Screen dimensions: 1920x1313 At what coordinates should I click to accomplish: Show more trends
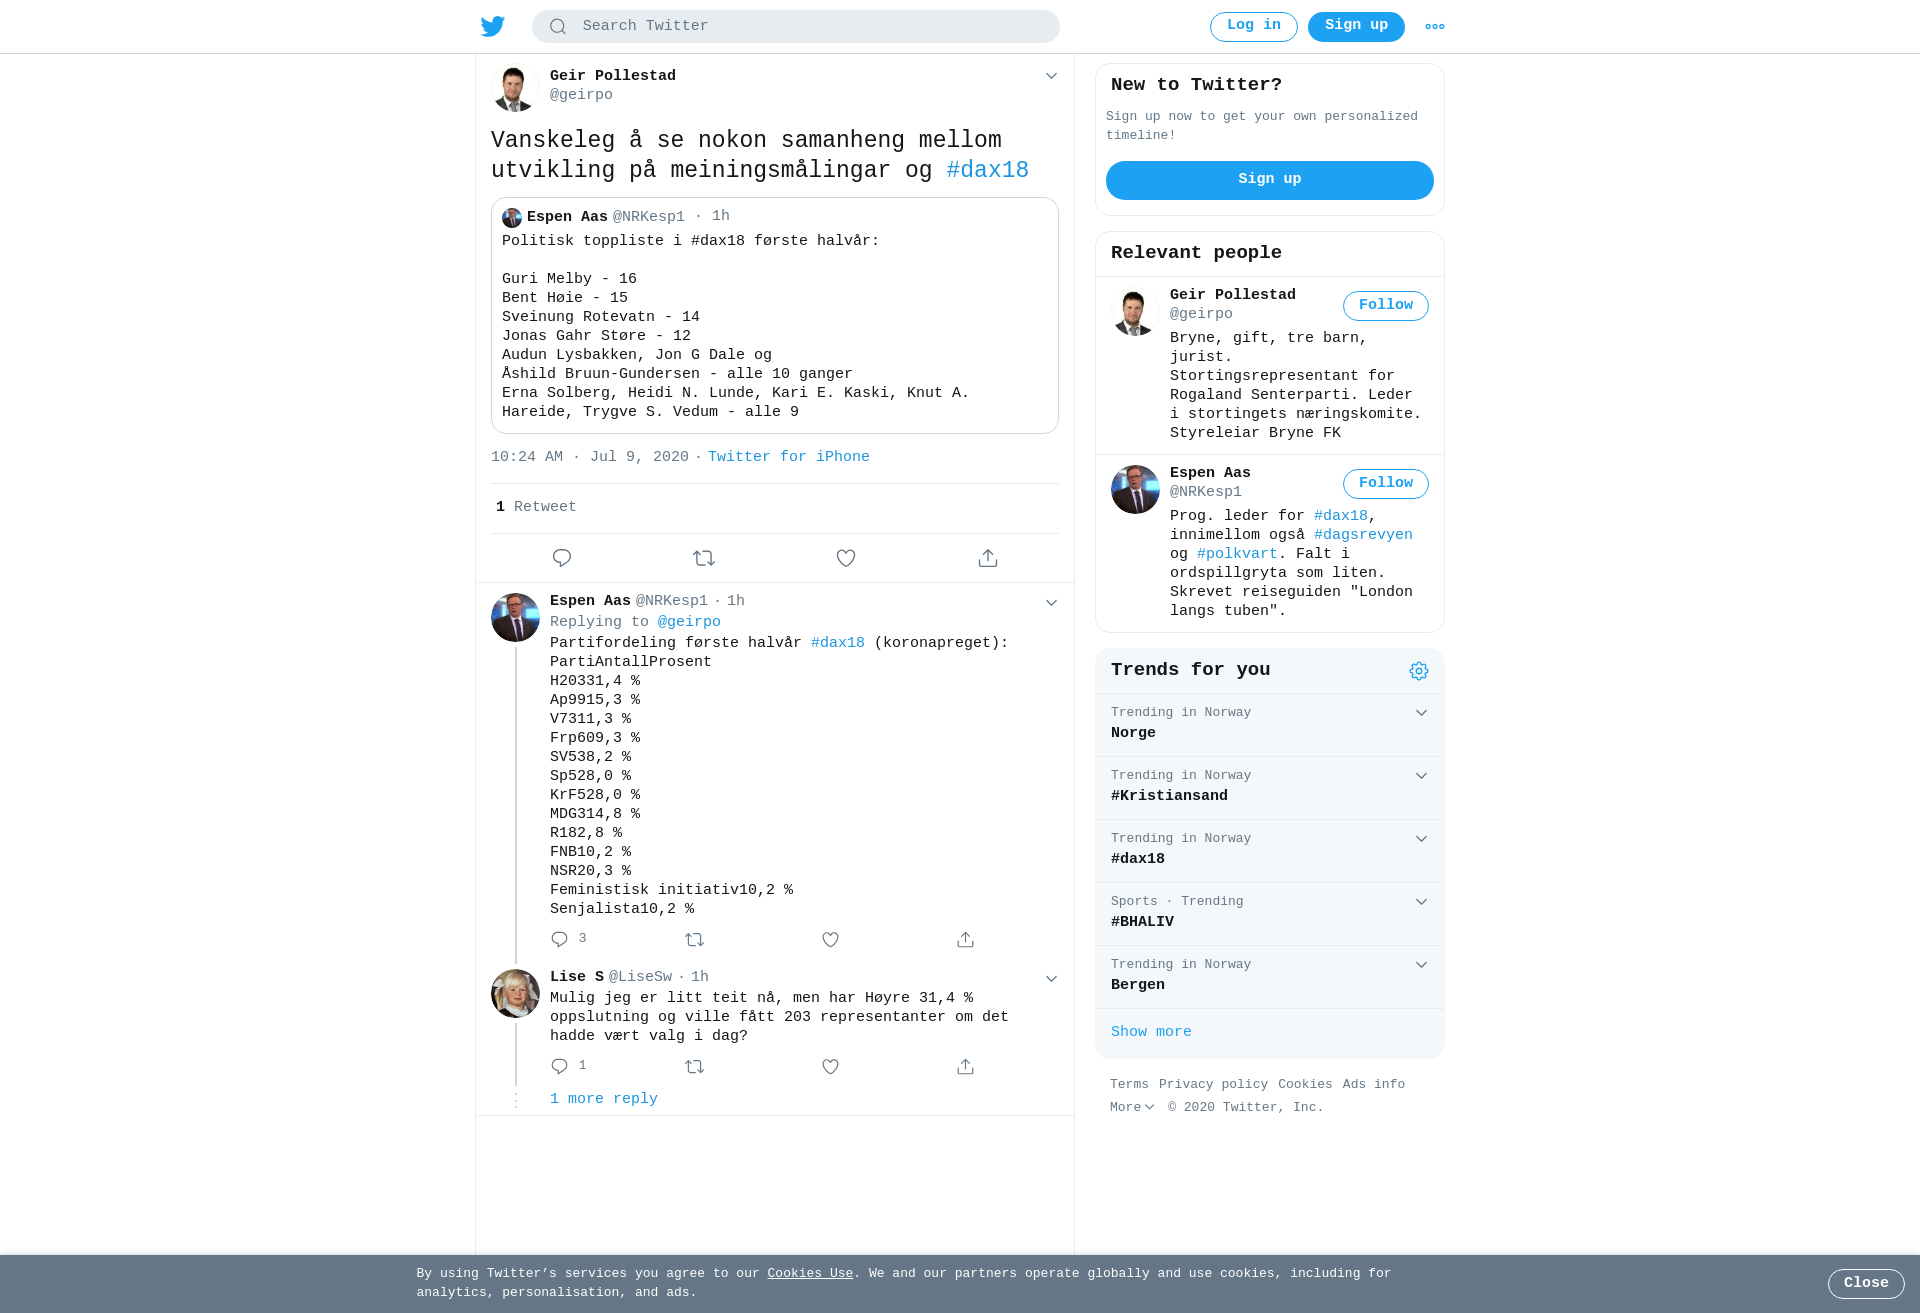[1151, 1032]
